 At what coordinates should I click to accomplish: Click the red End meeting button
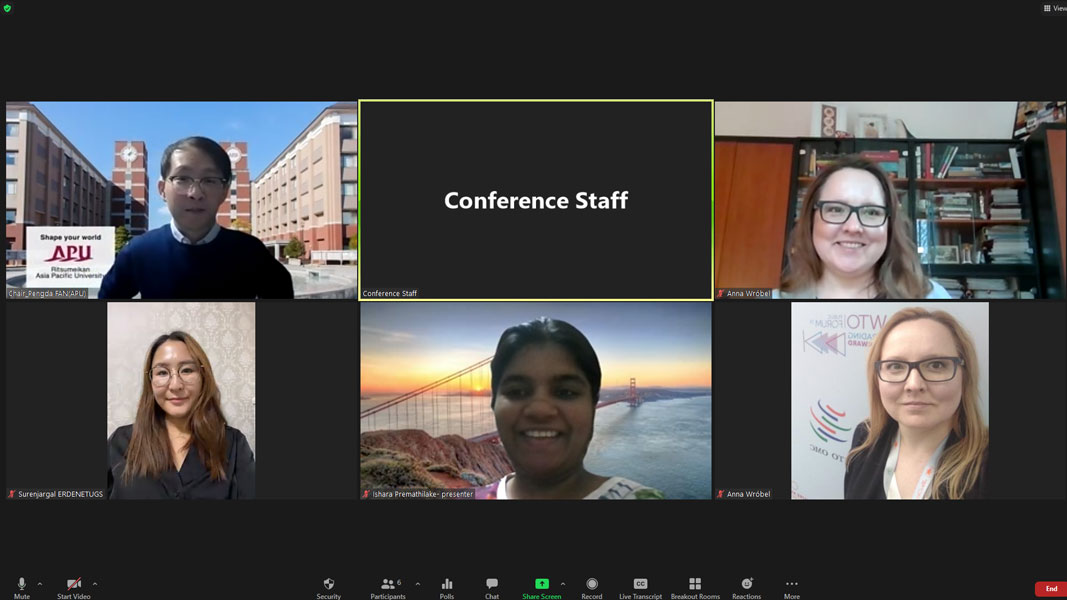[1049, 589]
